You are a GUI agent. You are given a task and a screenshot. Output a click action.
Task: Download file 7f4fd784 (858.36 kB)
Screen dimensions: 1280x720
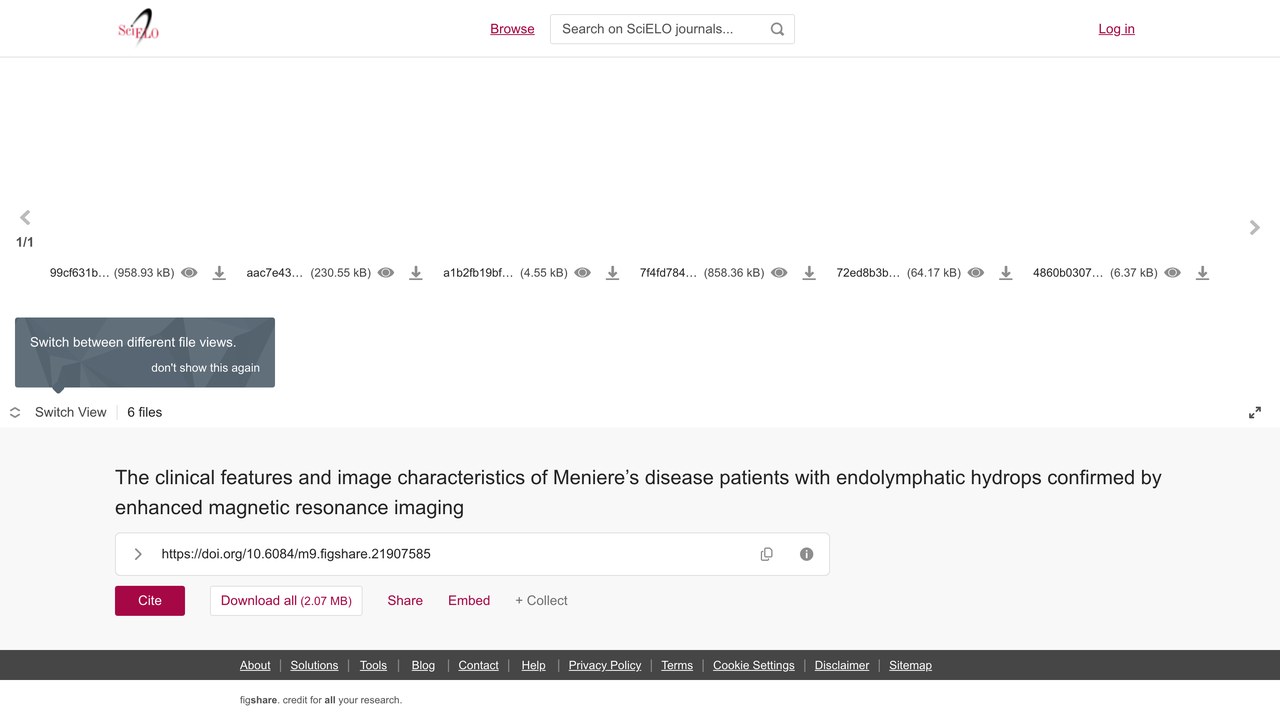[x=809, y=273]
